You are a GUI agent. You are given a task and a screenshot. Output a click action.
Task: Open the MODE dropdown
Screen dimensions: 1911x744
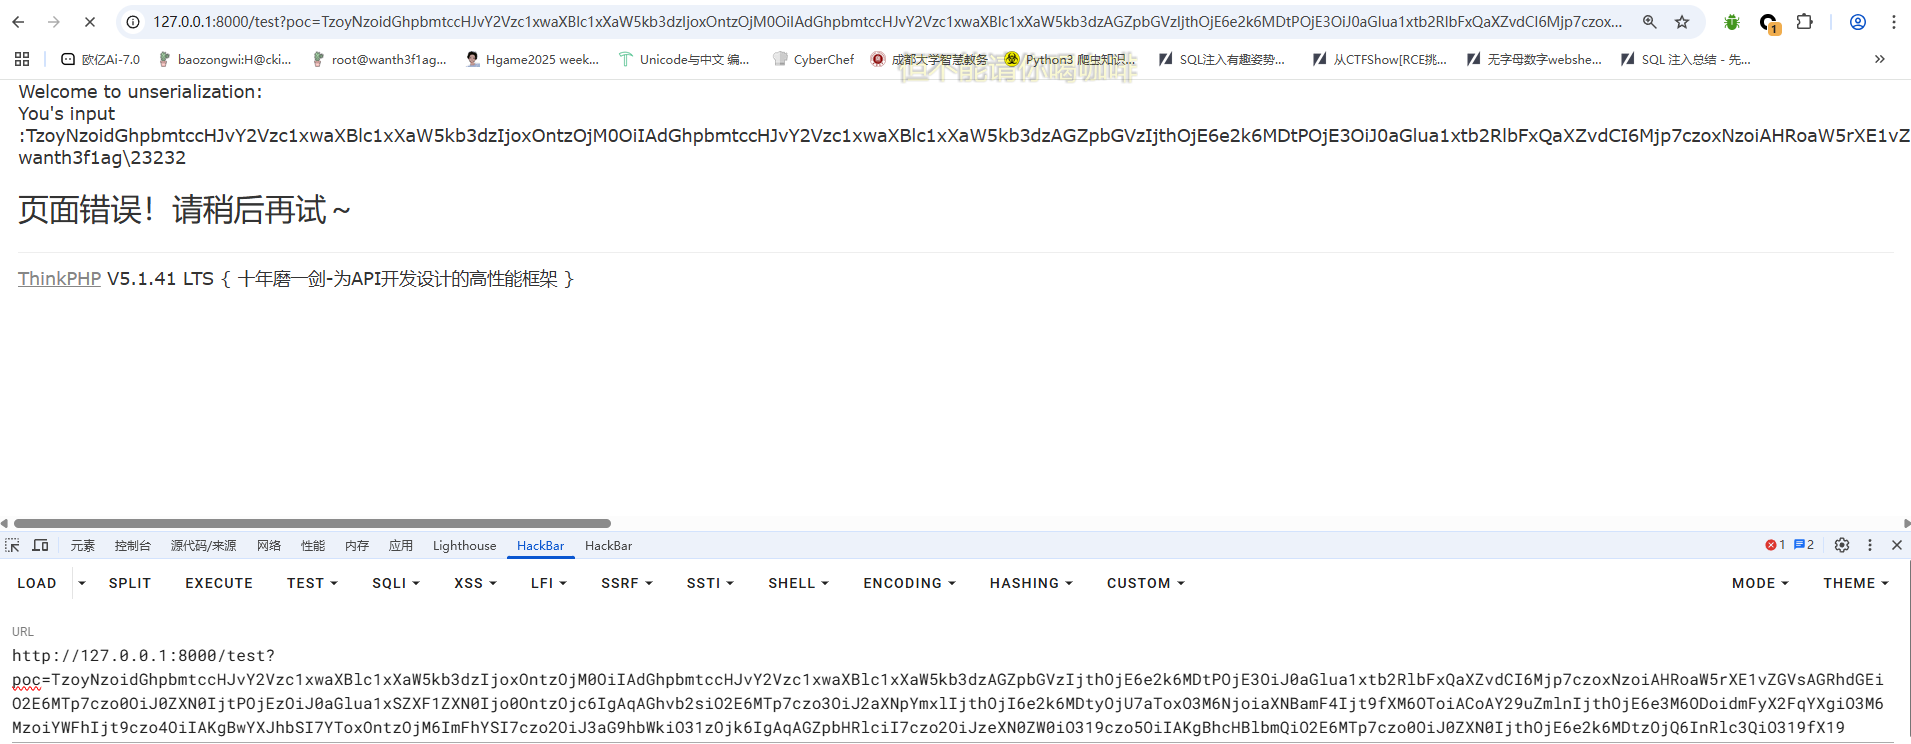coord(1759,584)
